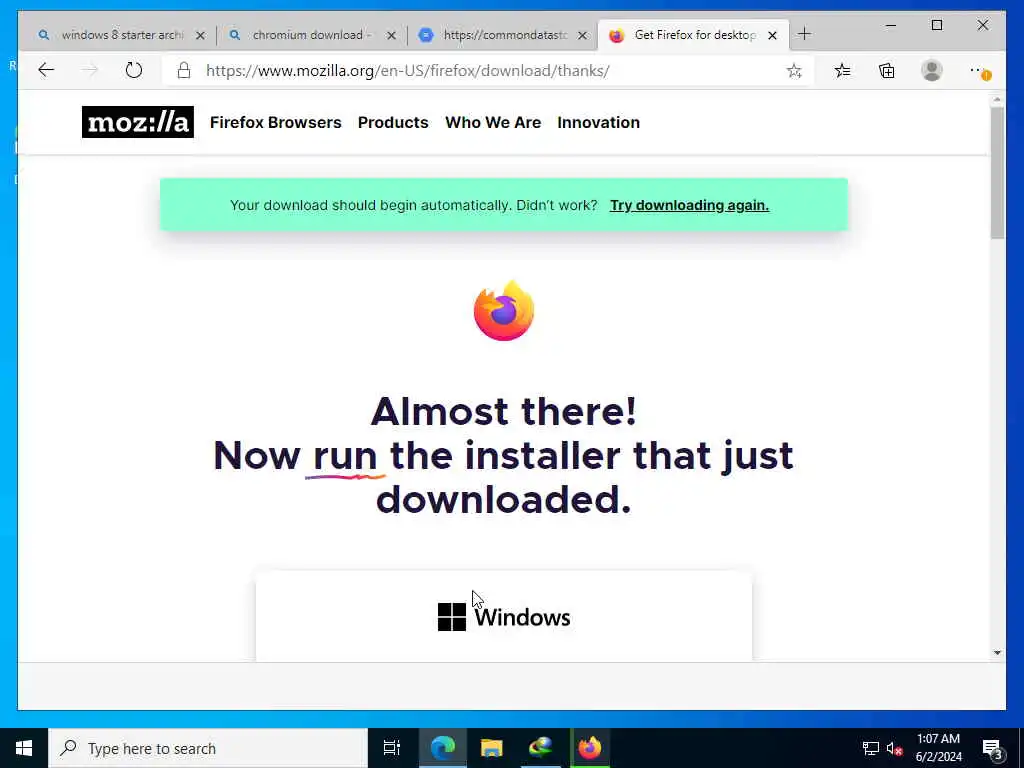
Task: Switch to the https://commondatasto tab
Action: (x=503, y=35)
